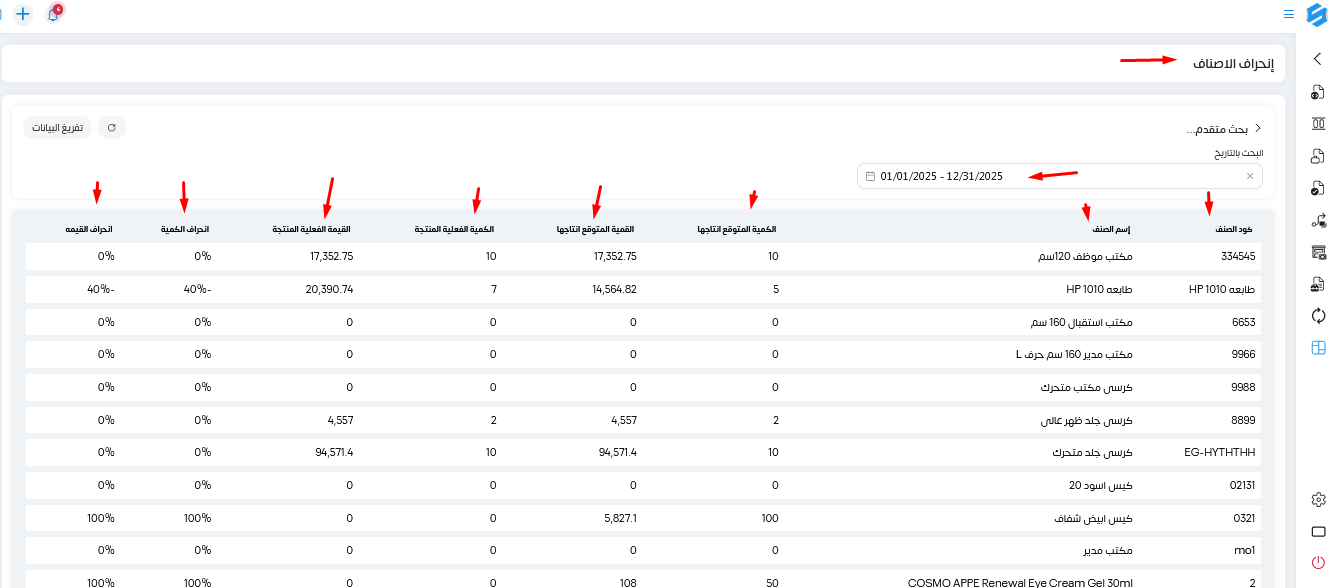Select item code 02131
The height and width of the screenshot is (588, 1338).
[1241, 485]
